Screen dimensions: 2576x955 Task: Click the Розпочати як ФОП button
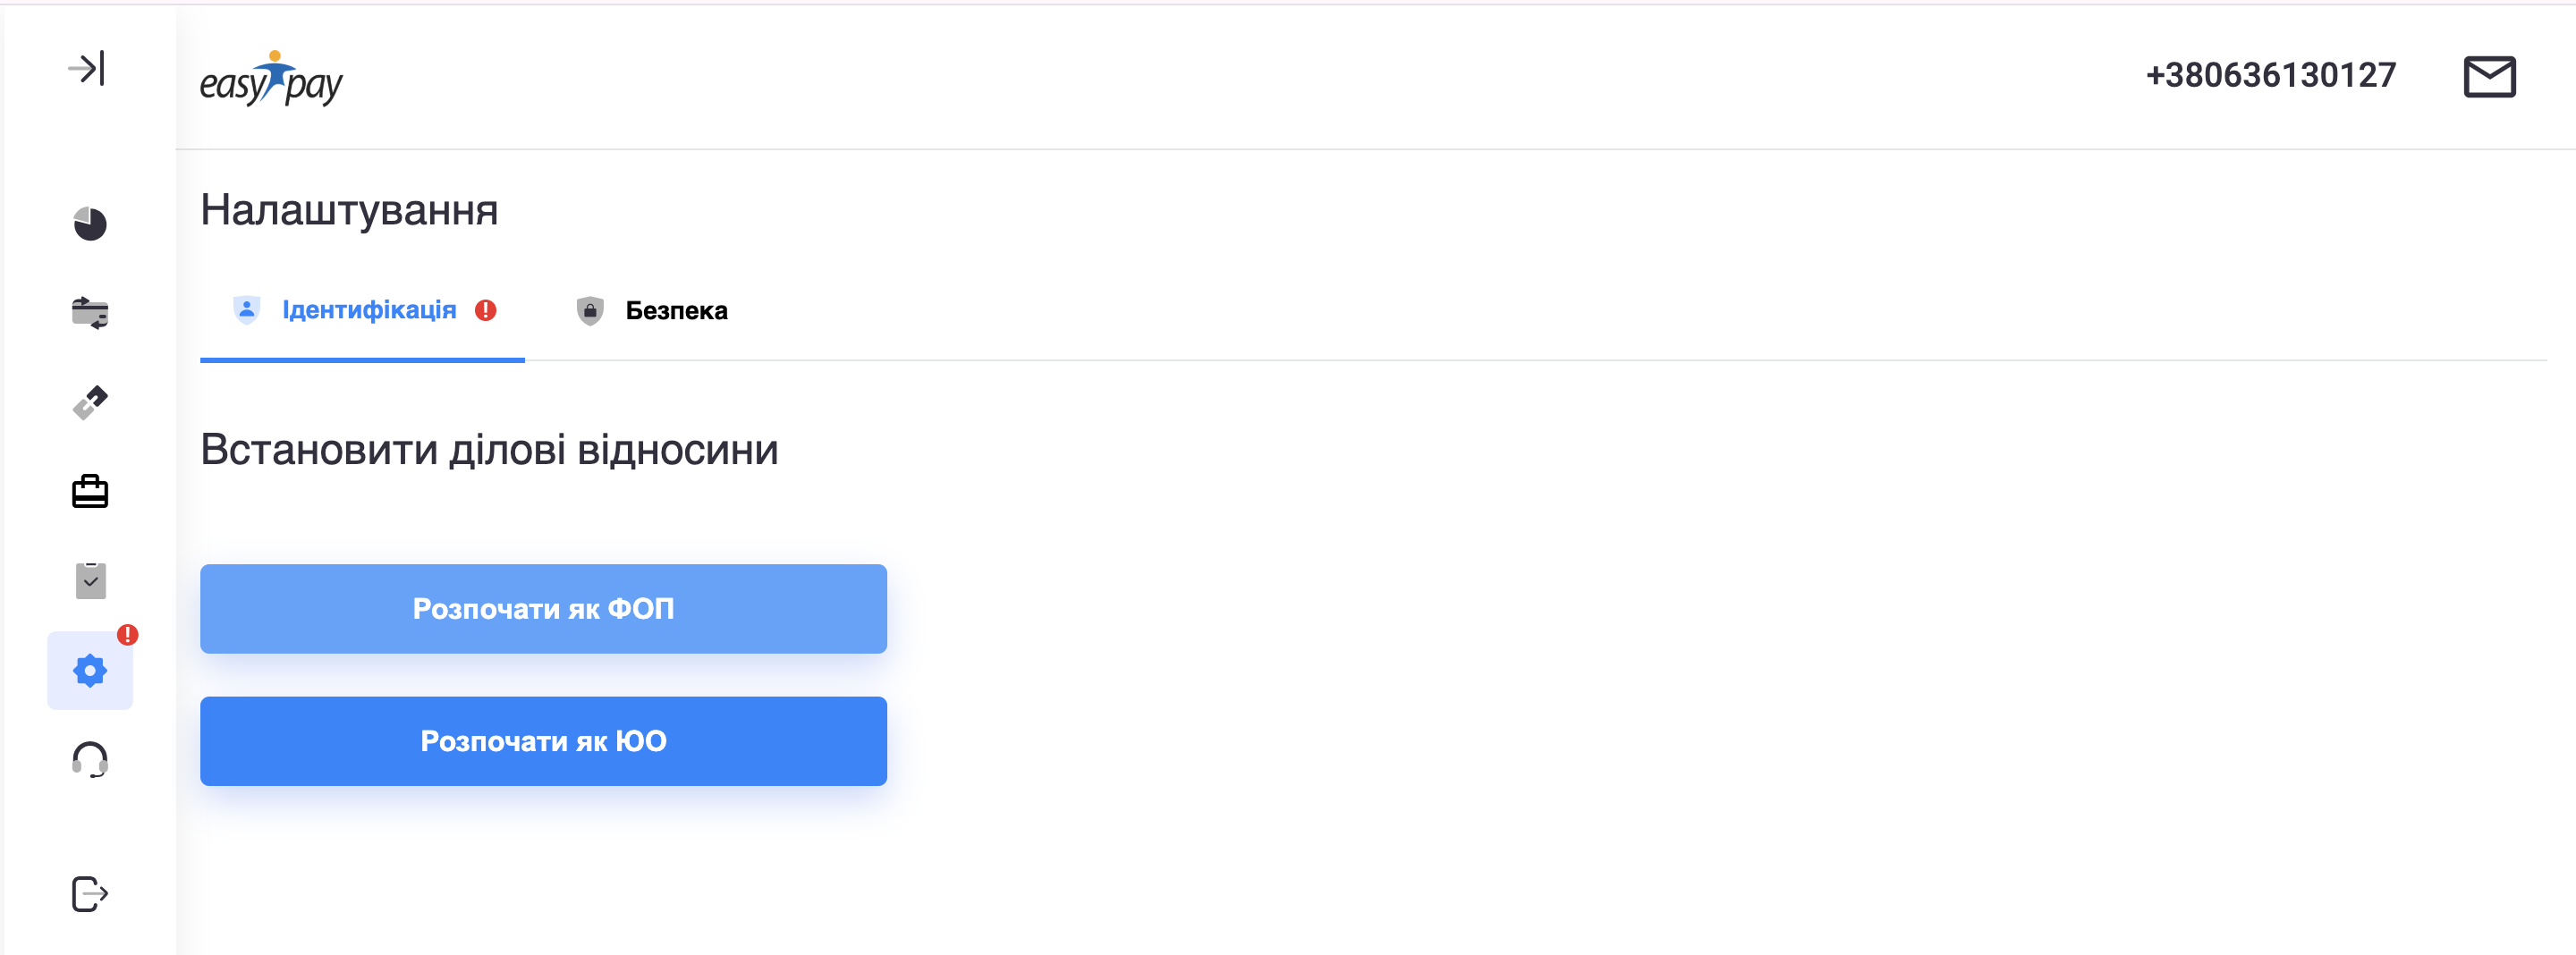coord(543,609)
